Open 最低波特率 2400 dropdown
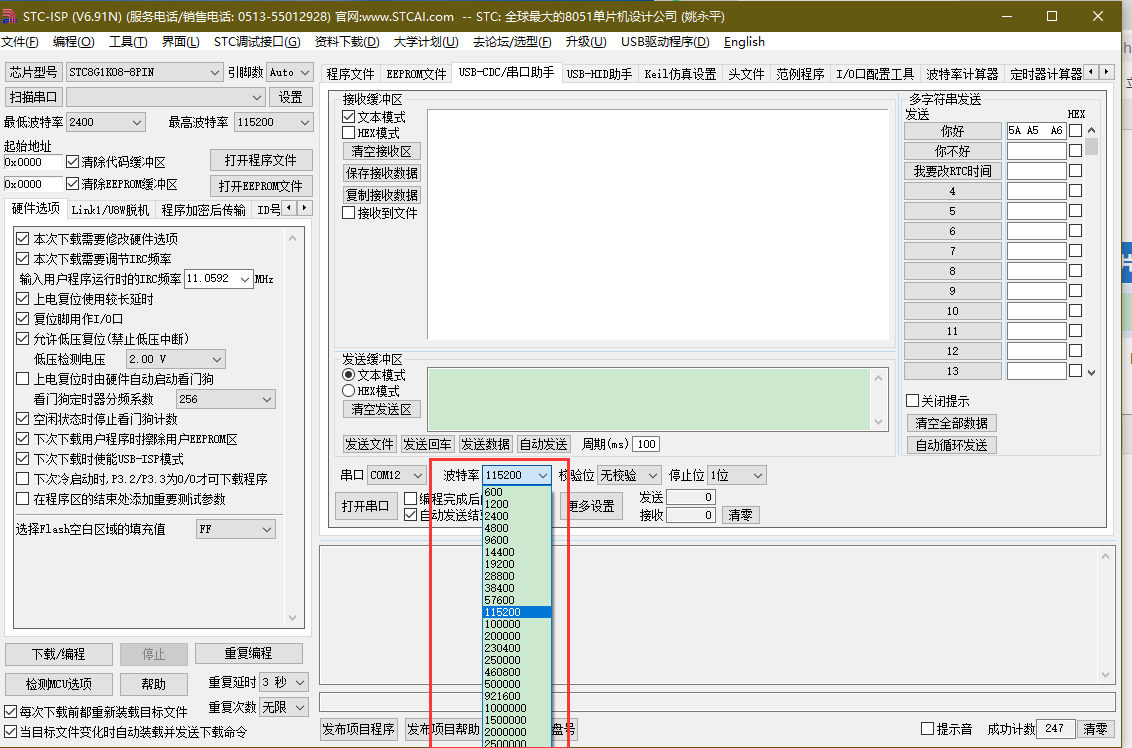This screenshot has width=1132, height=748. click(105, 122)
